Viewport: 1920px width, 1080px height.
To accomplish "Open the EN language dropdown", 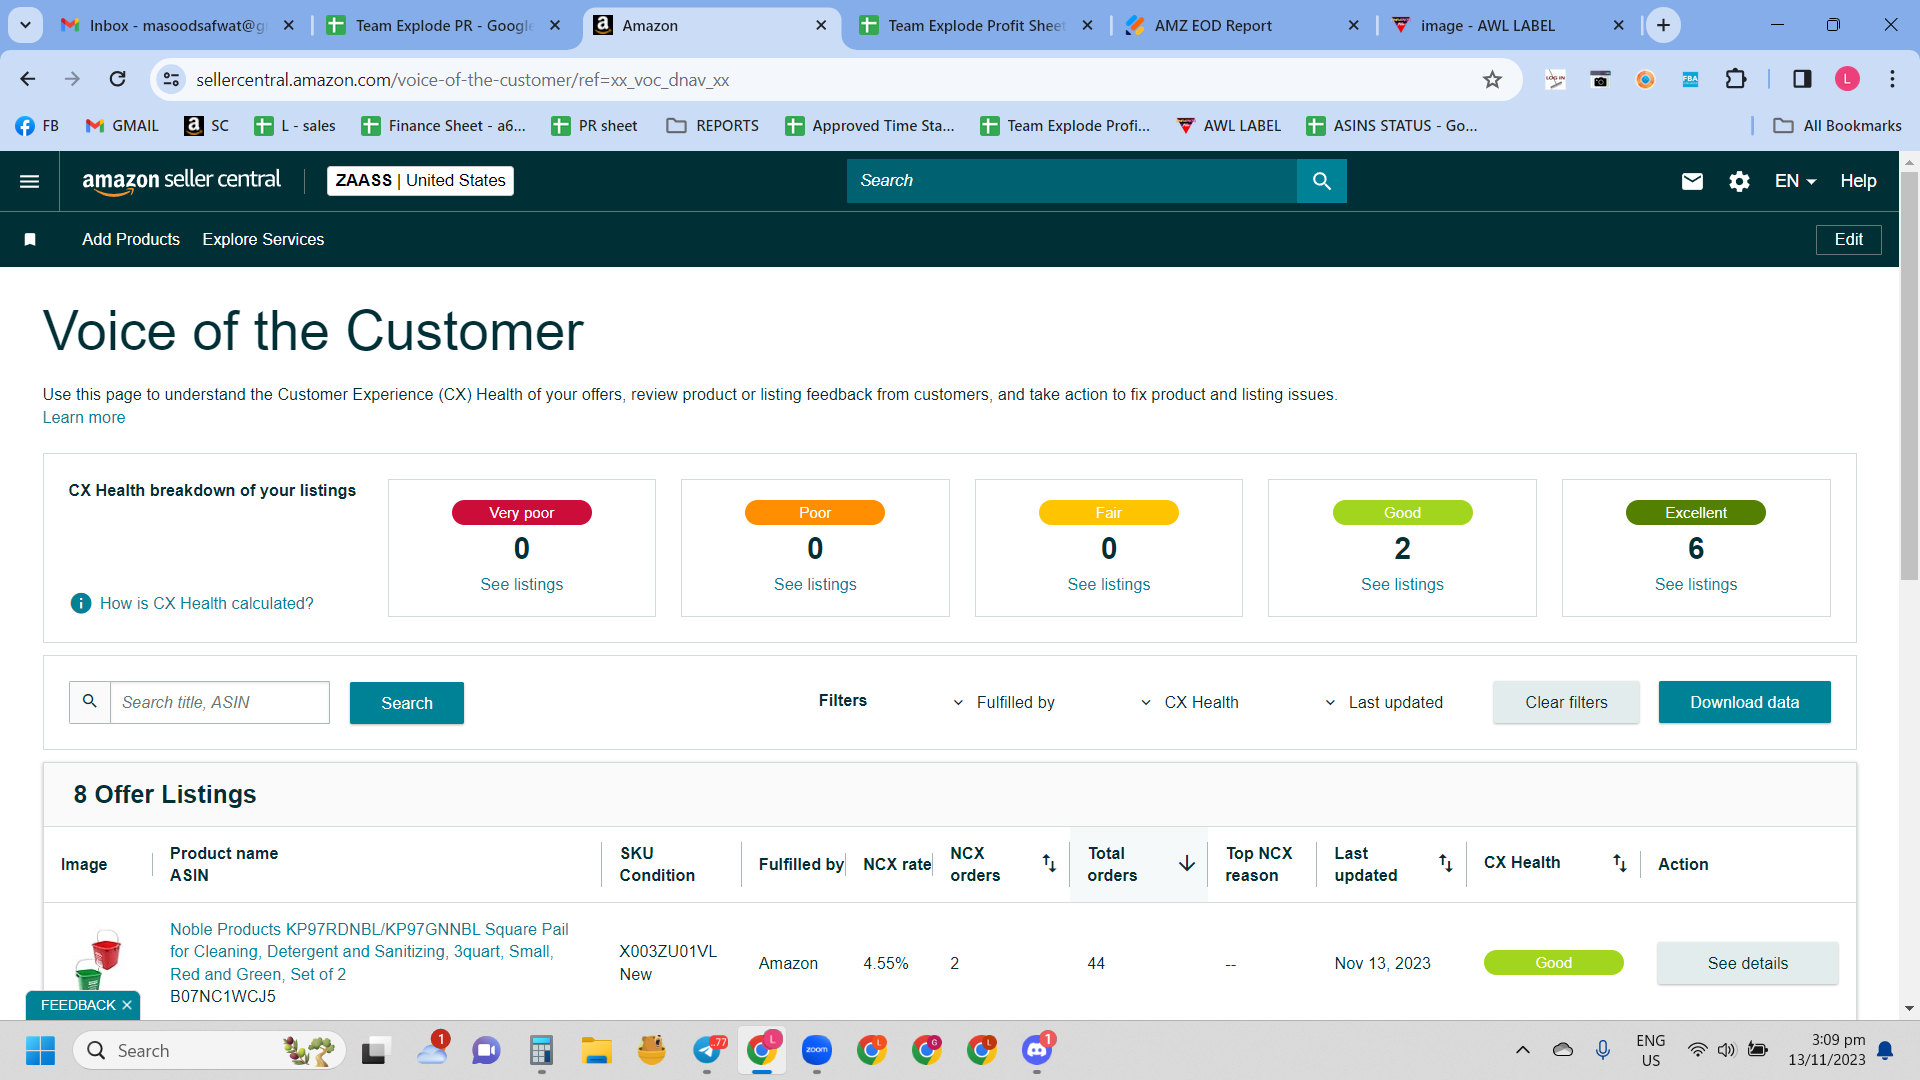I will [x=1795, y=181].
